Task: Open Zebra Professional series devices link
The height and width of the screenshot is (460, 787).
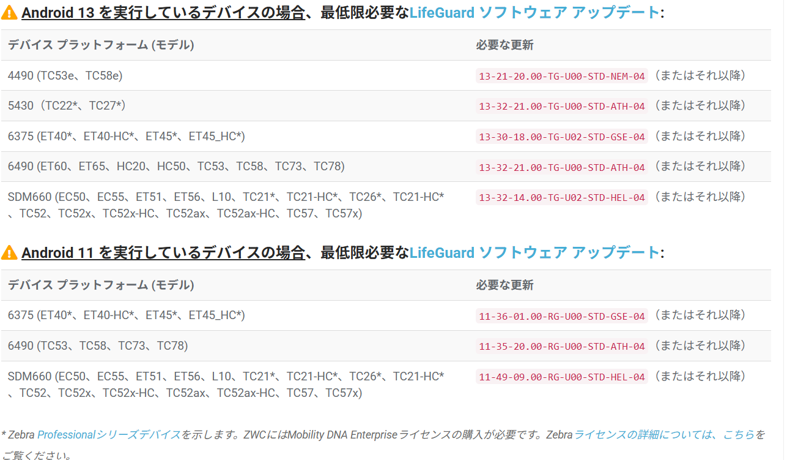Action: point(109,434)
